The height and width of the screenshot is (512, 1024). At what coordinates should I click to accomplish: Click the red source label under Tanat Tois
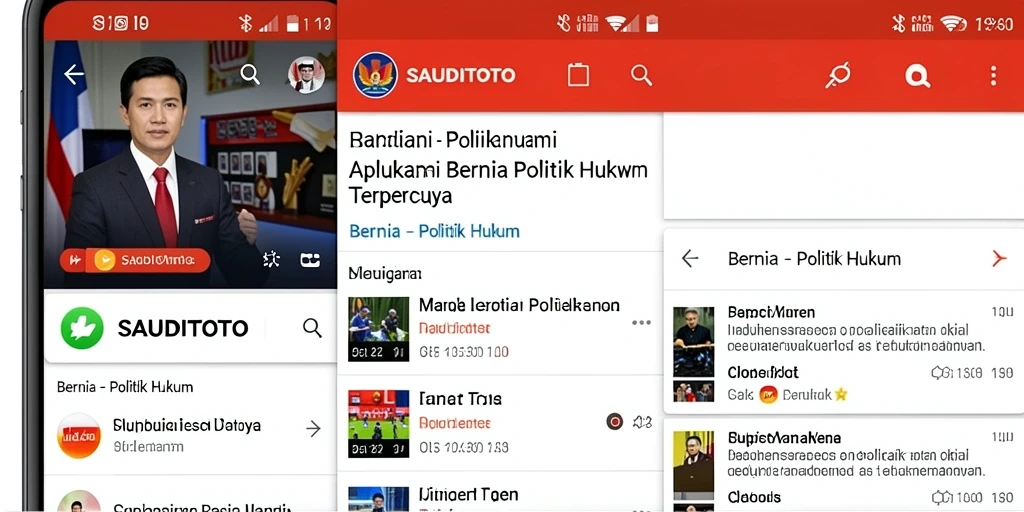click(455, 423)
